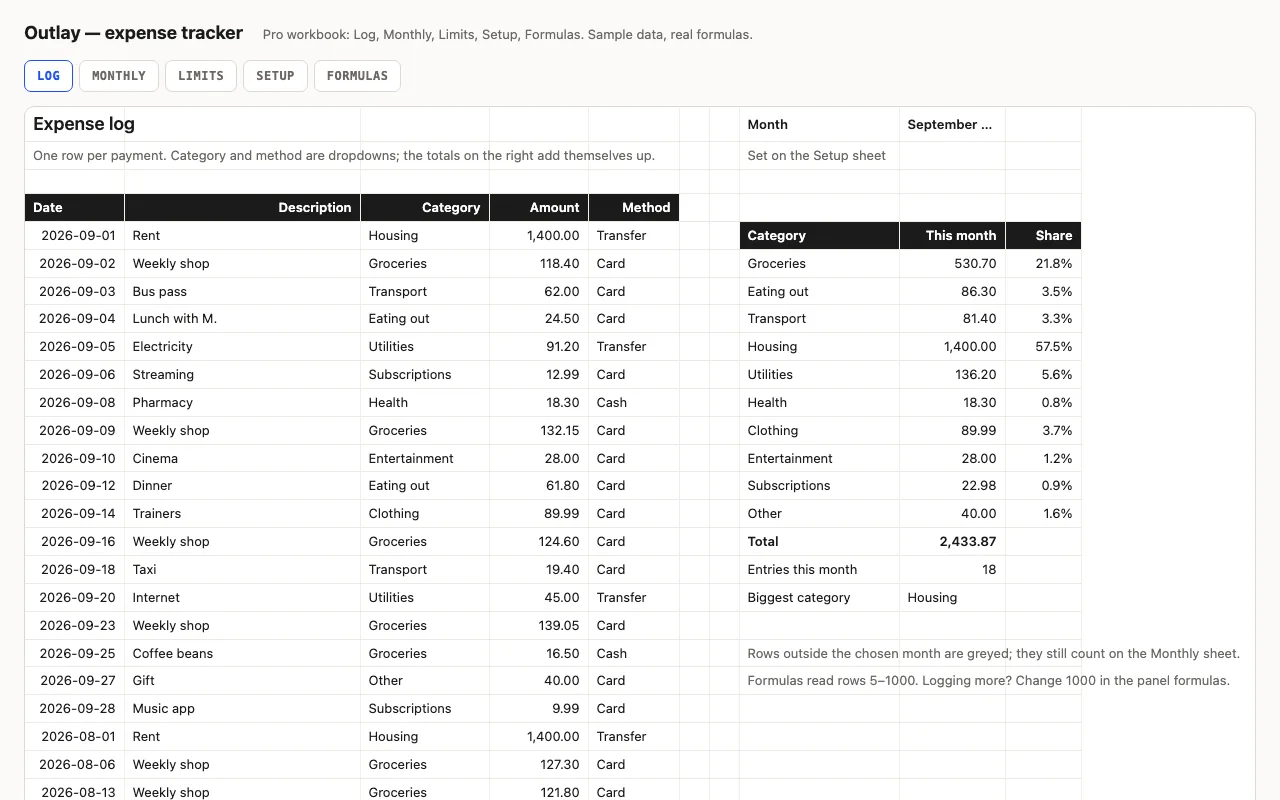This screenshot has height=800, width=1280.
Task: Select the Share column header
Action: pos(1044,236)
